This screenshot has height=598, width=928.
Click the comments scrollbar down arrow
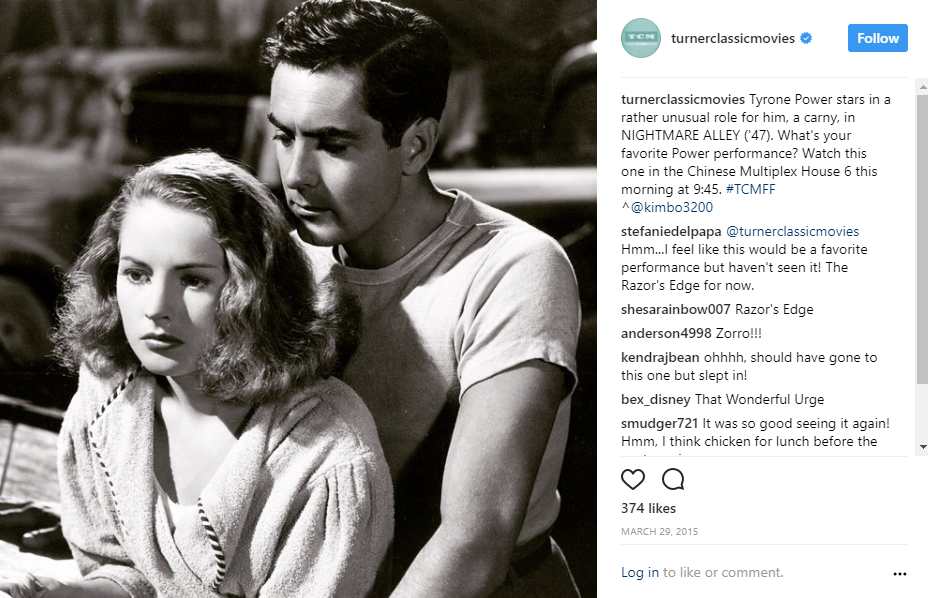click(922, 447)
